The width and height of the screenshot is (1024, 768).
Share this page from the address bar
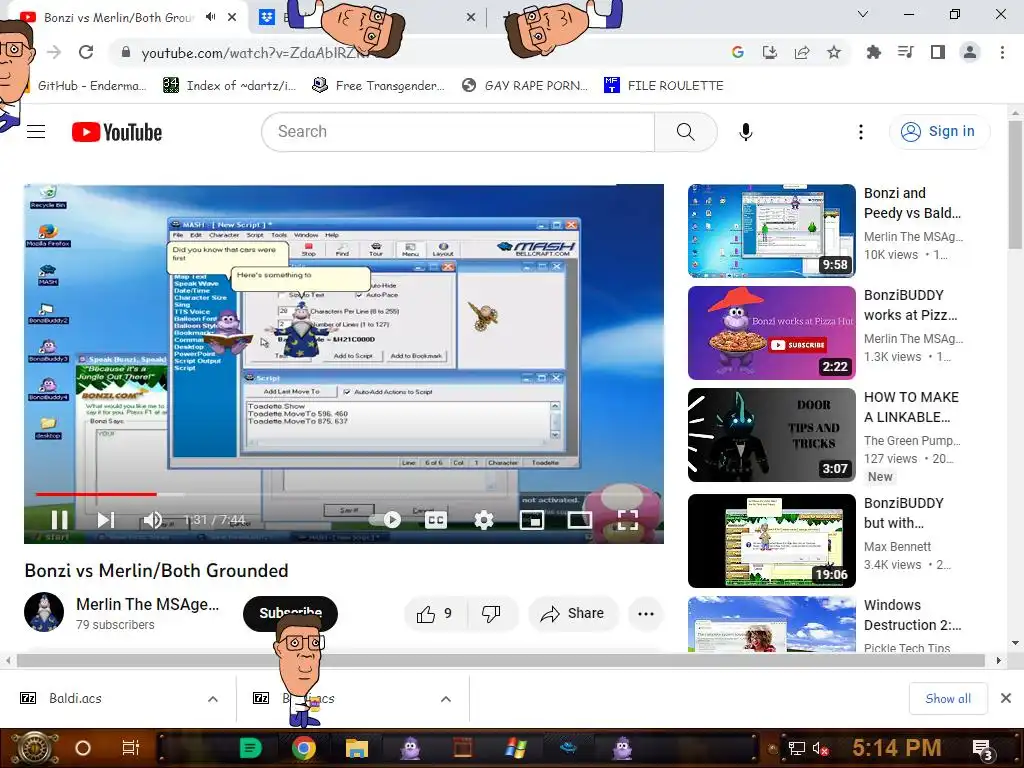[x=802, y=52]
